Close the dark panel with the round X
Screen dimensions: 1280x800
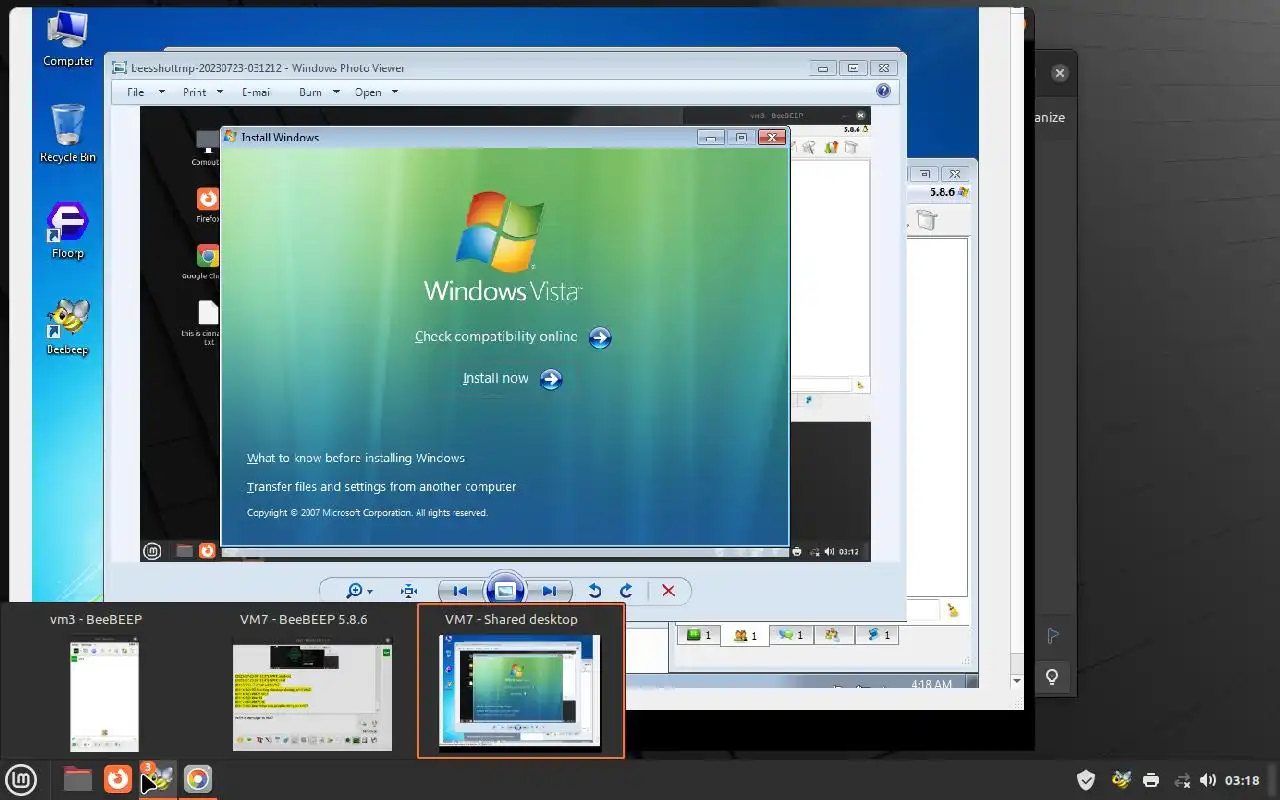(1060, 73)
